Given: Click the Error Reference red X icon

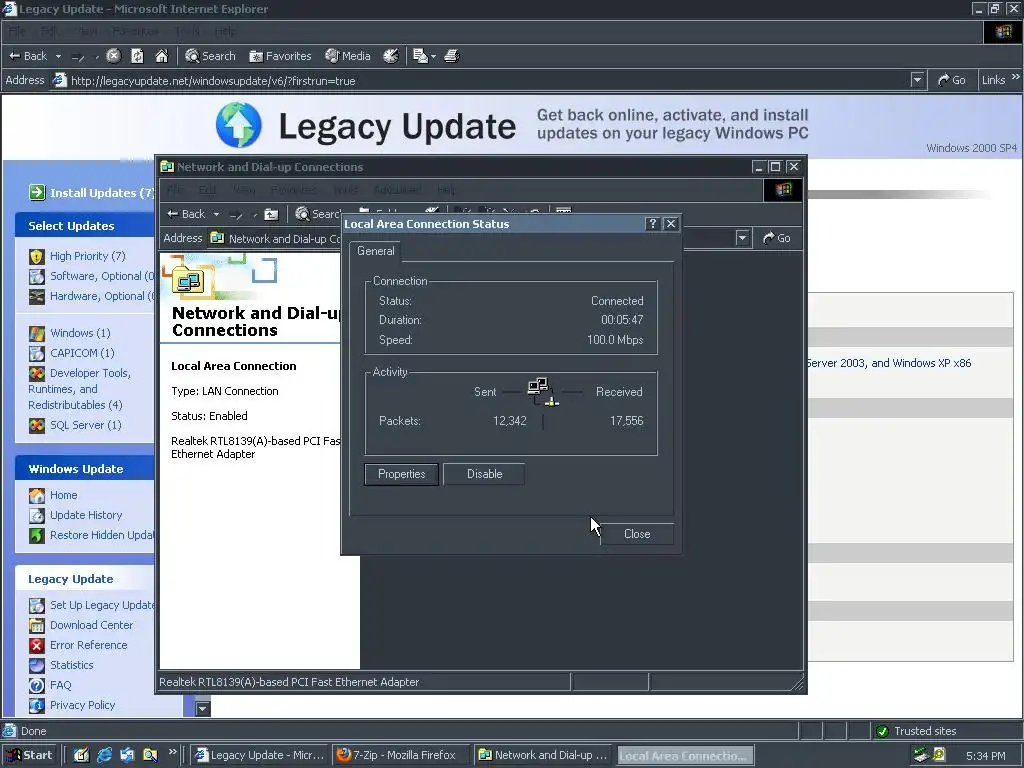Looking at the screenshot, I should [x=37, y=645].
